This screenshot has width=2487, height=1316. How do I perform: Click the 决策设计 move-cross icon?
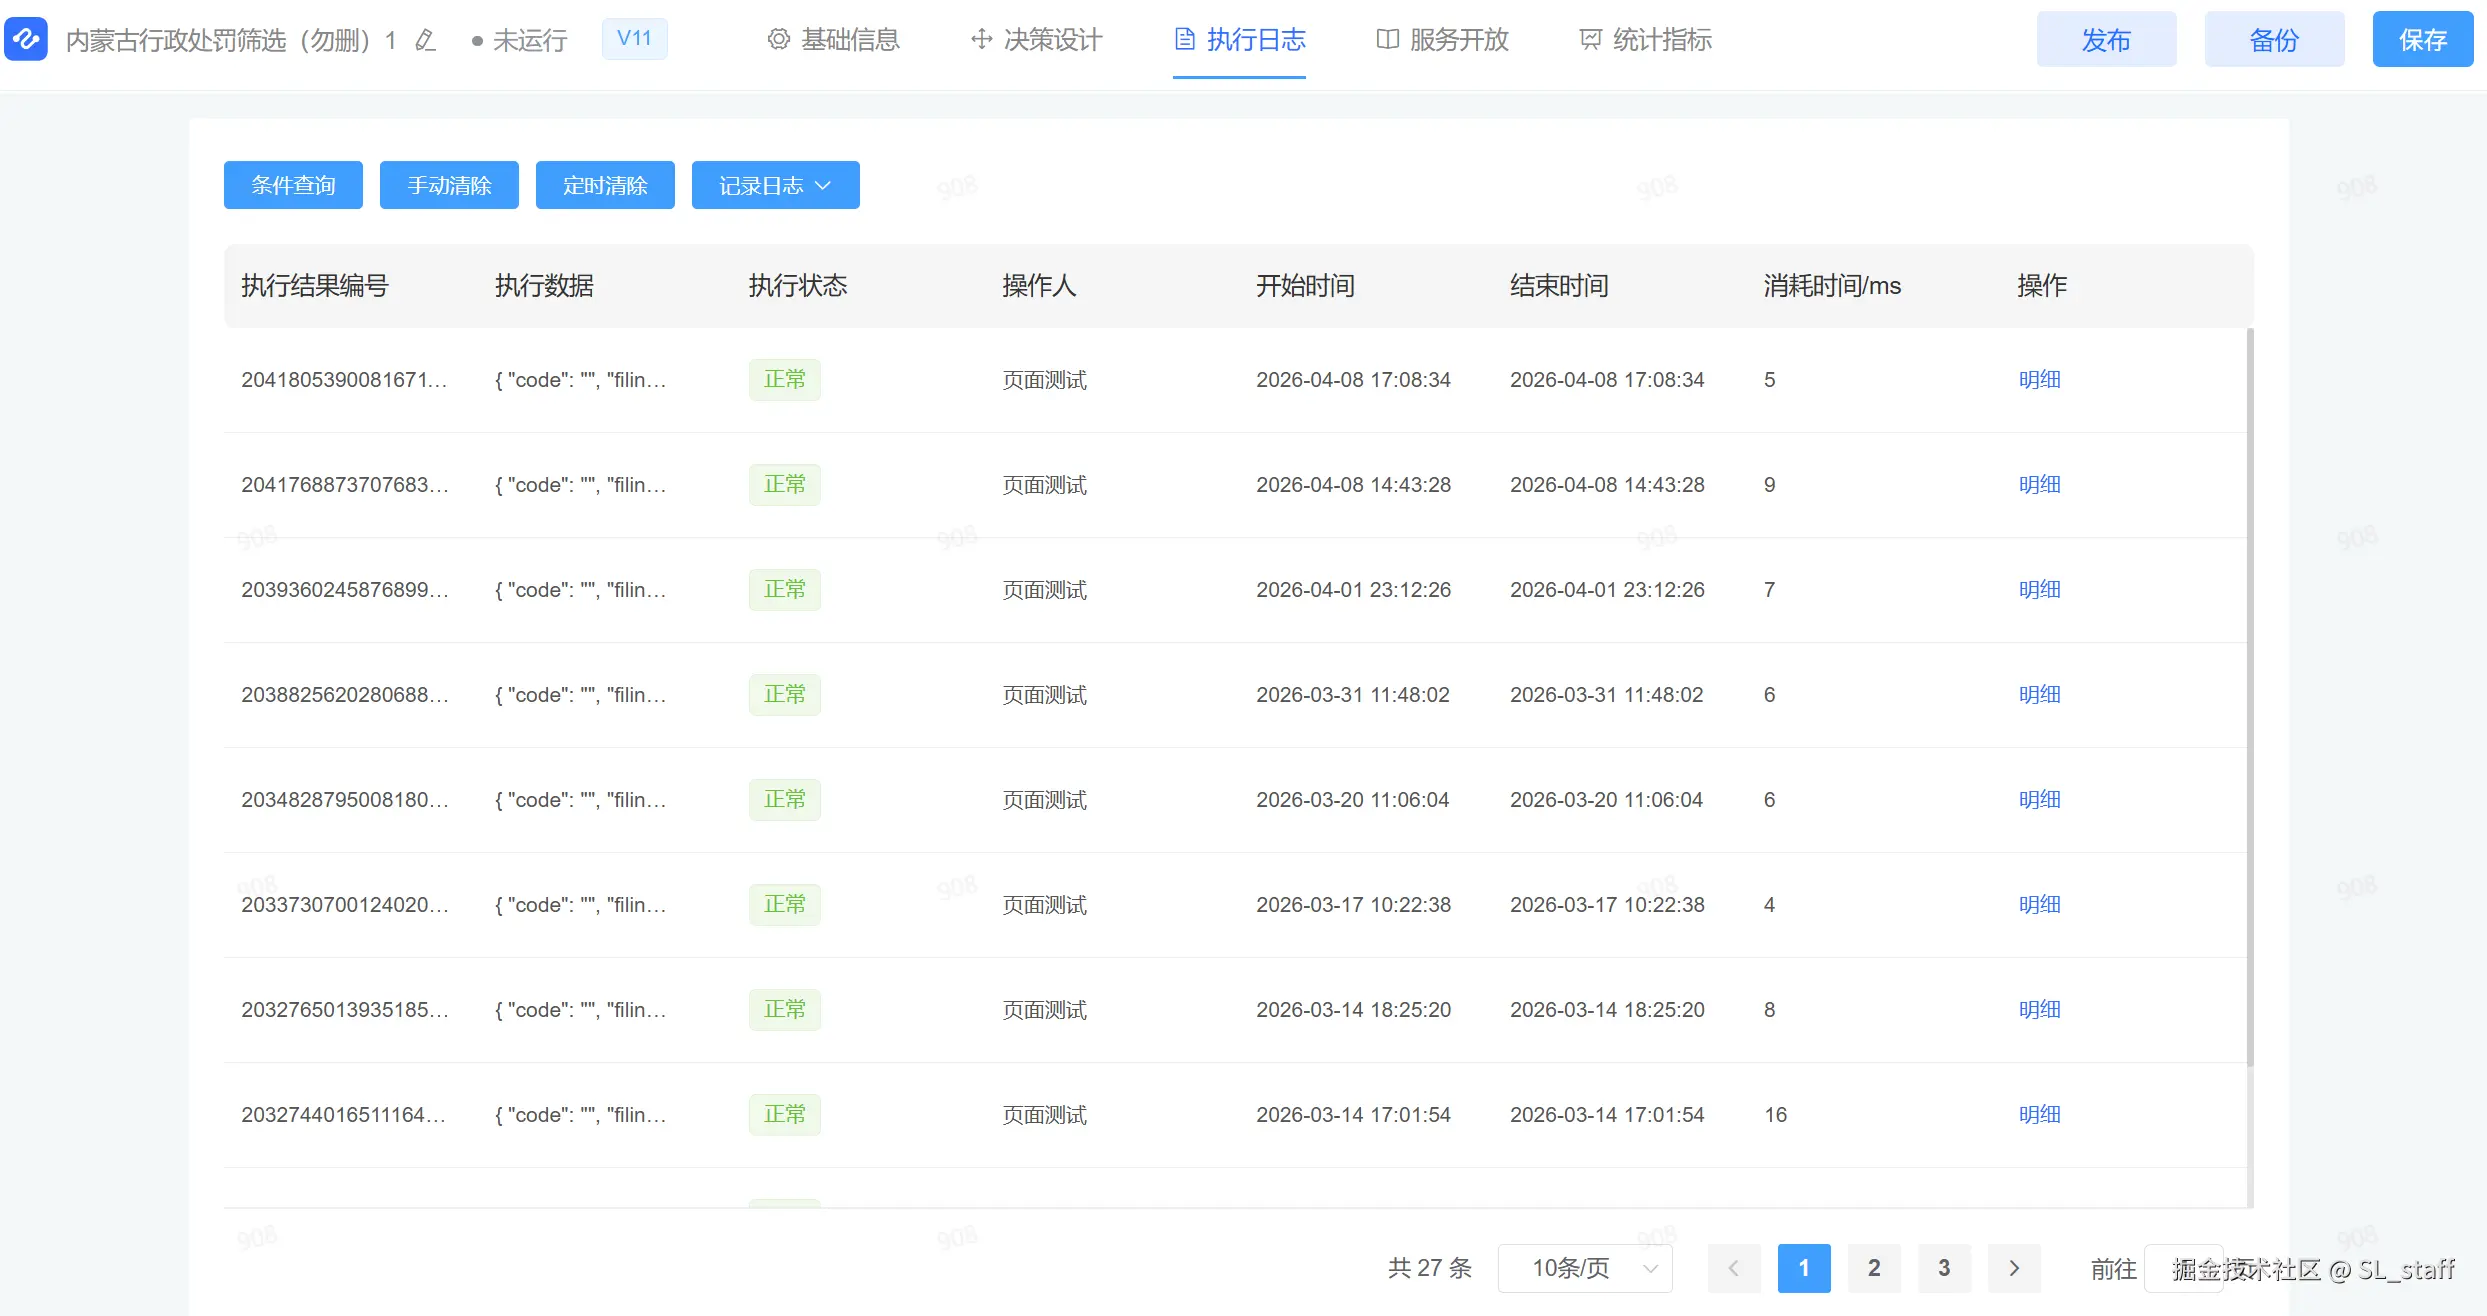pyautogui.click(x=981, y=39)
